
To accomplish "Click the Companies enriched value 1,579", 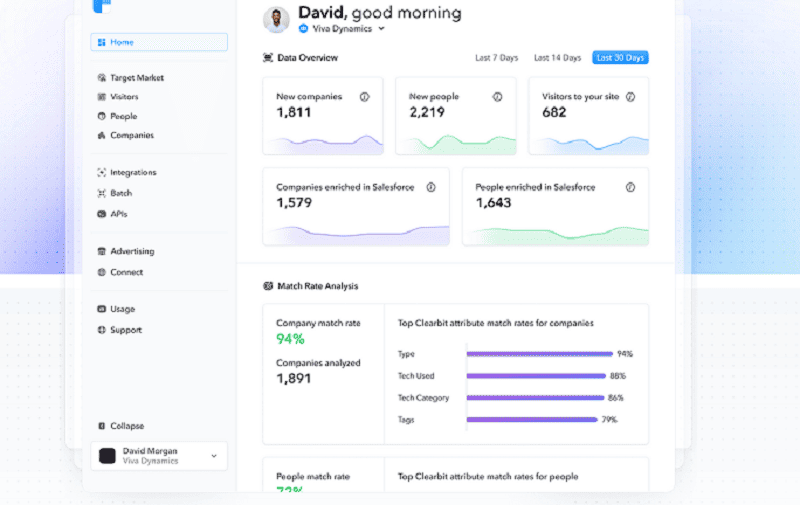I will click(x=294, y=203).
